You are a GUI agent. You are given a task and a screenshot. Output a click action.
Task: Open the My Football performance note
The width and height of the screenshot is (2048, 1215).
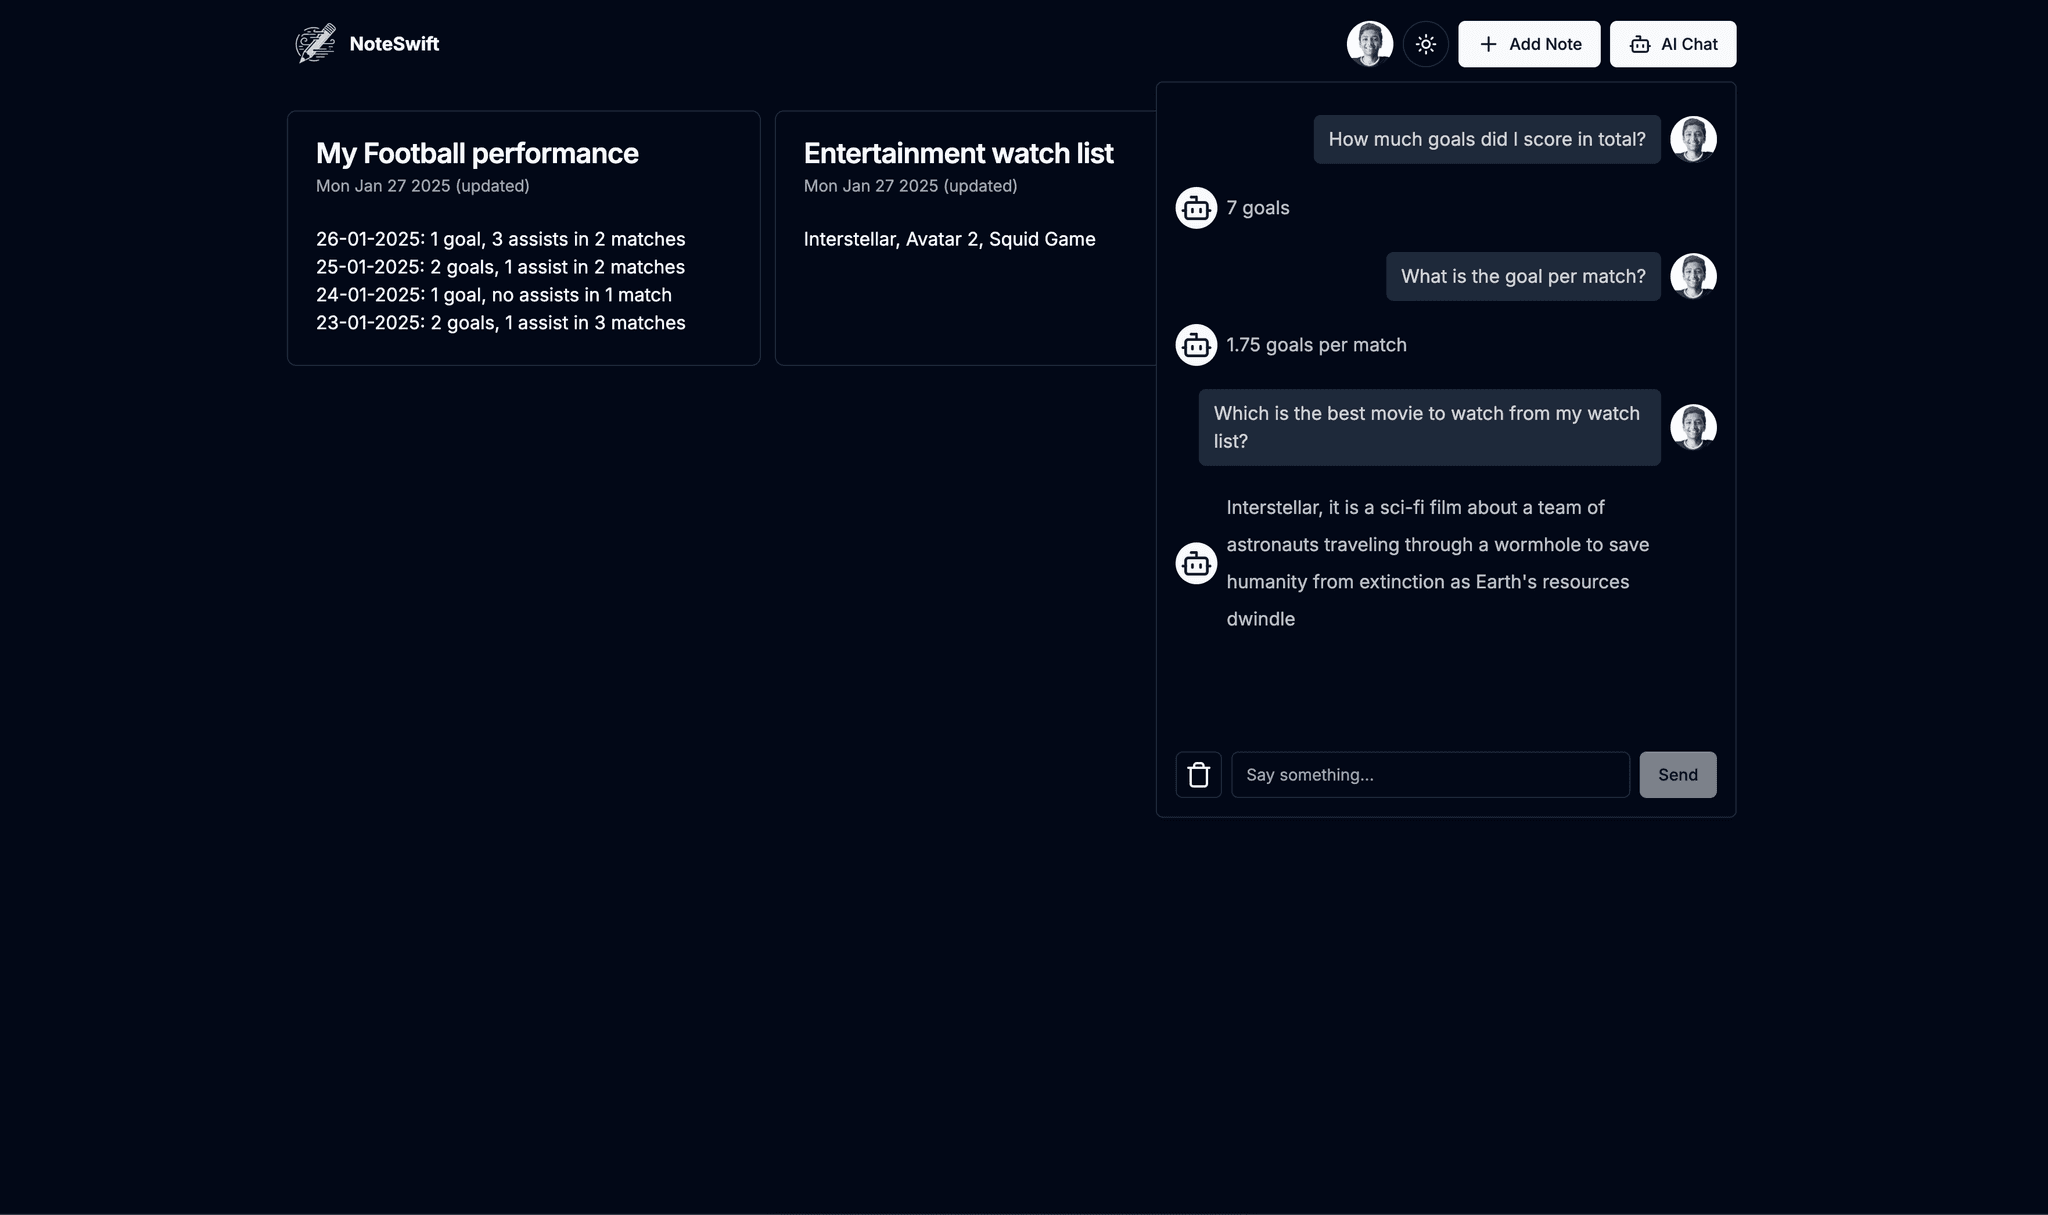tap(523, 238)
